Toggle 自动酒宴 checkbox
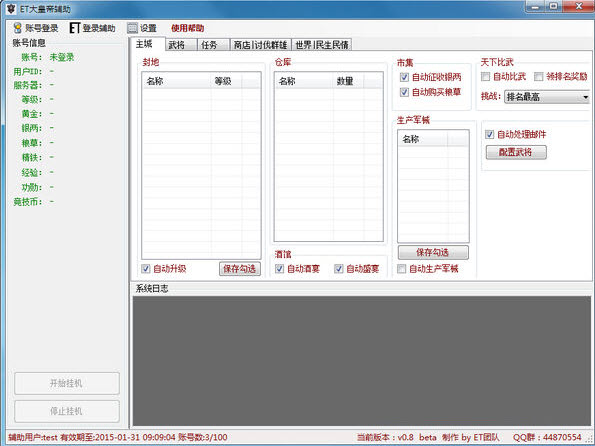Screen dimensions: 595x446 point(279,269)
